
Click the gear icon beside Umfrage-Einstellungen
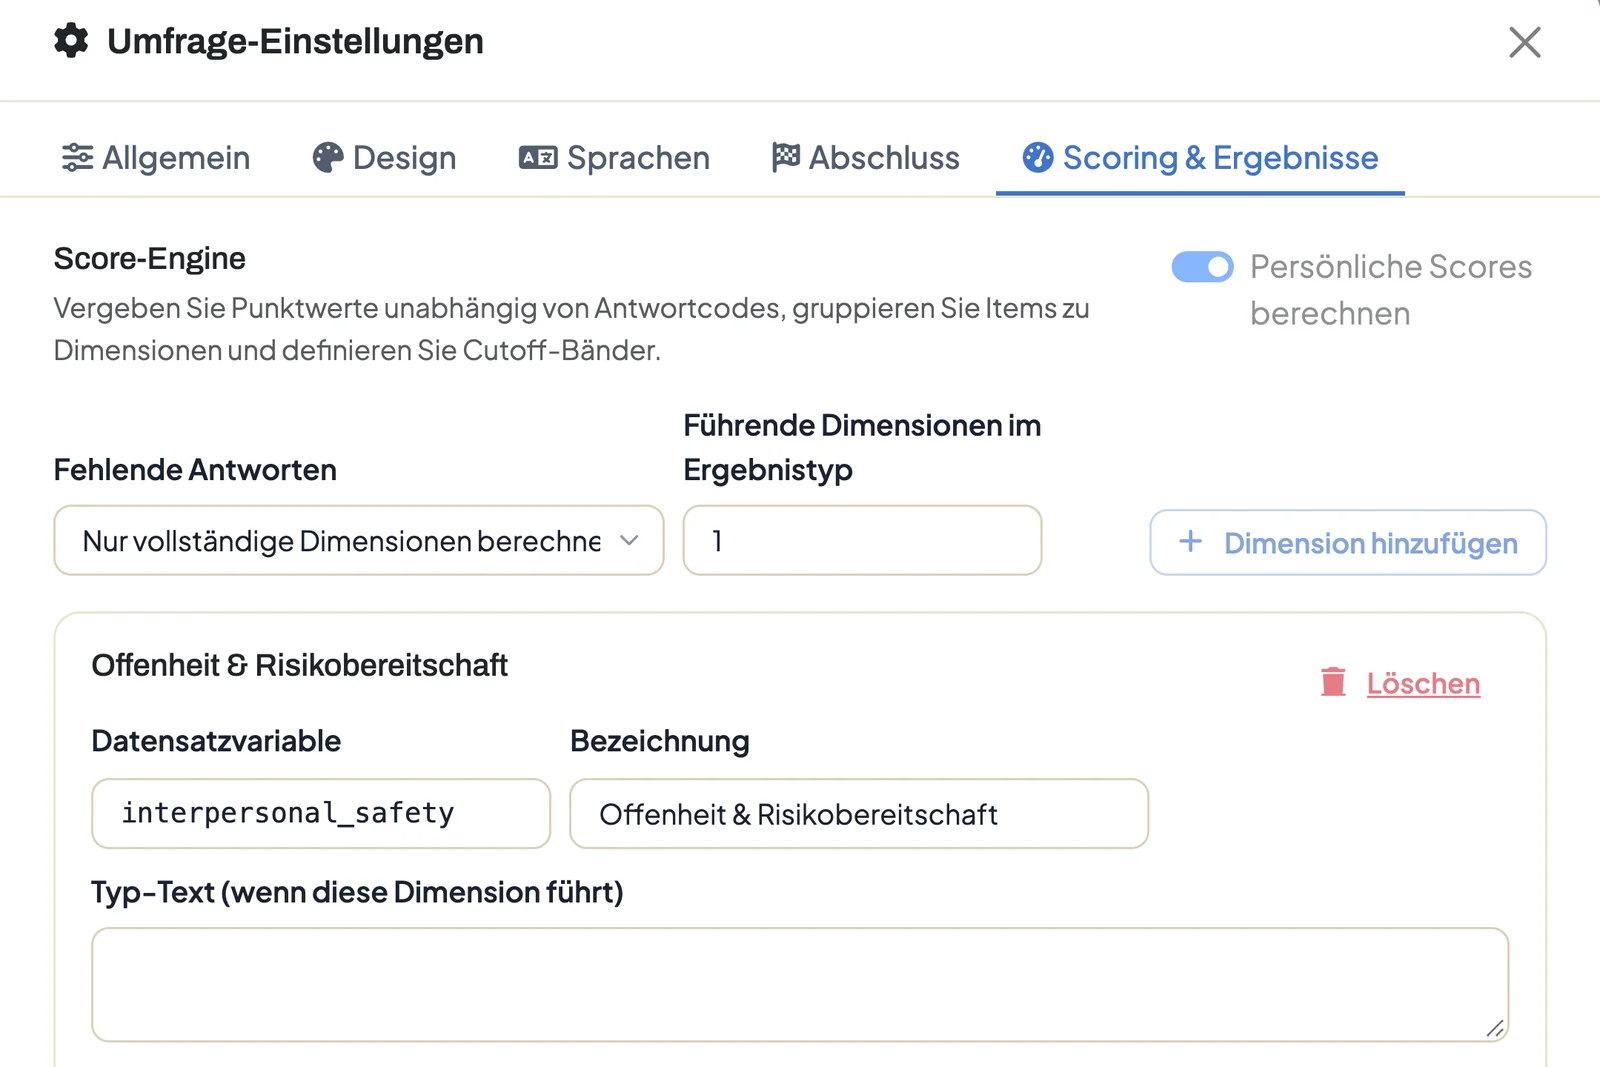point(71,41)
